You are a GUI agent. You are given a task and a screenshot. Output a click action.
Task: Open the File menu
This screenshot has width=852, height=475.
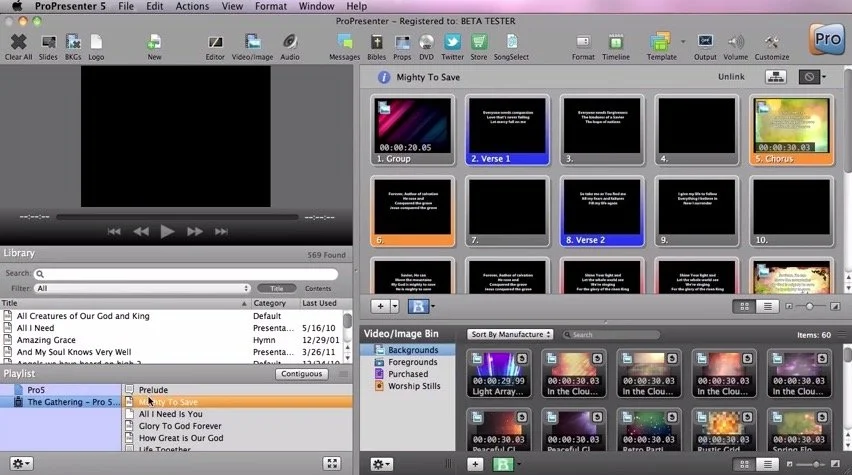point(126,7)
